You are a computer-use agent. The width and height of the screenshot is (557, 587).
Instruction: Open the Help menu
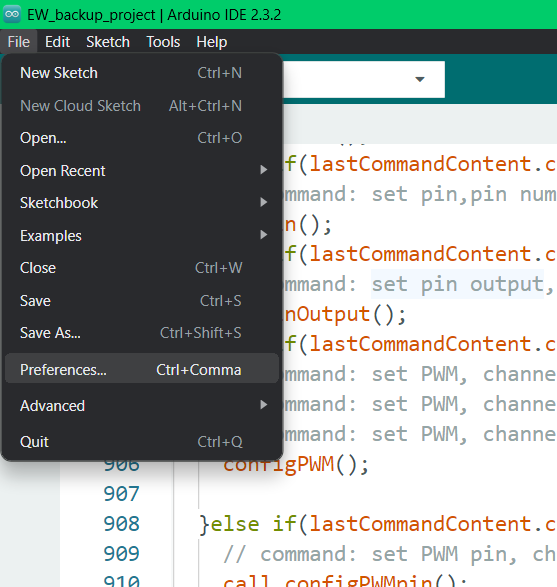211,42
